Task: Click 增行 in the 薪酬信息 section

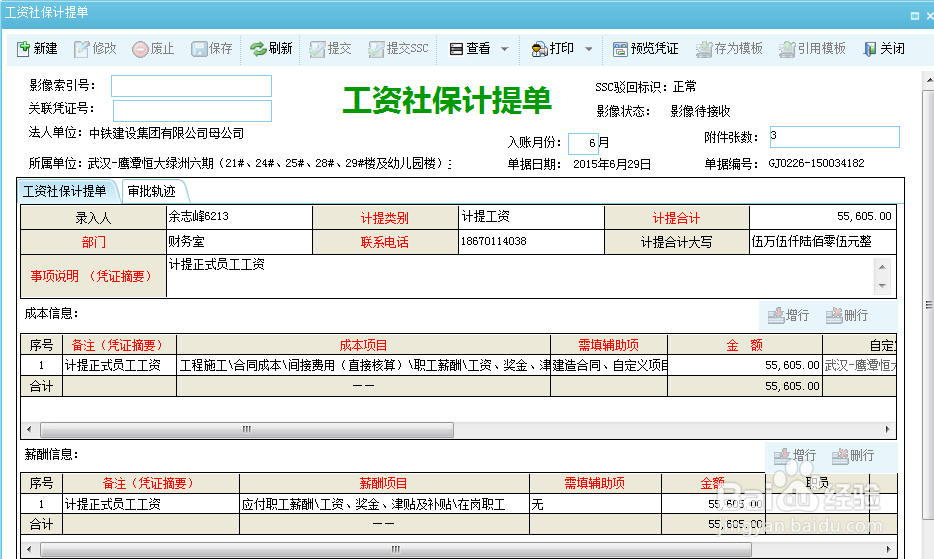Action: 795,456
